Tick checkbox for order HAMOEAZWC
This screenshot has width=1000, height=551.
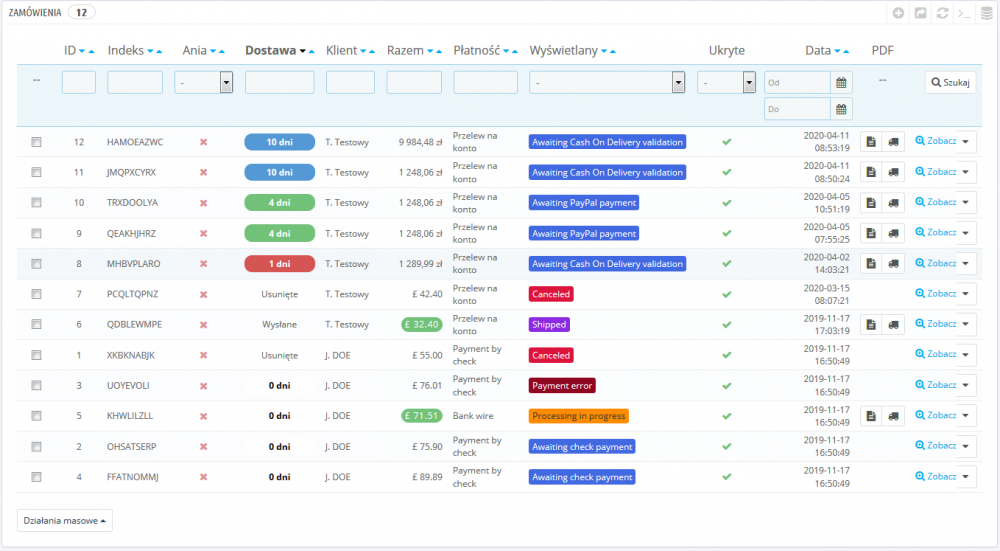click(x=36, y=142)
